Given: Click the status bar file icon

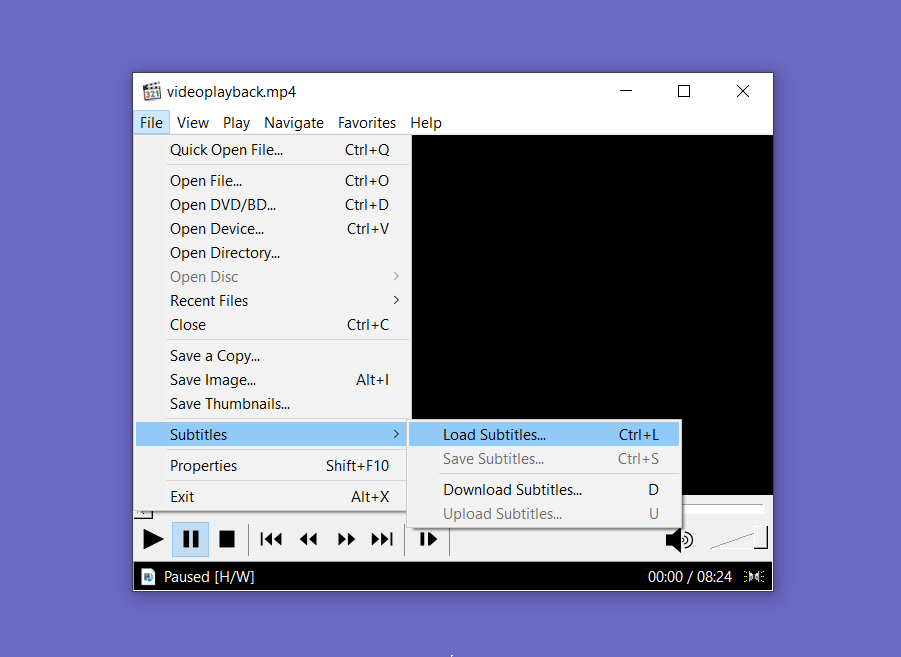Looking at the screenshot, I should point(148,577).
